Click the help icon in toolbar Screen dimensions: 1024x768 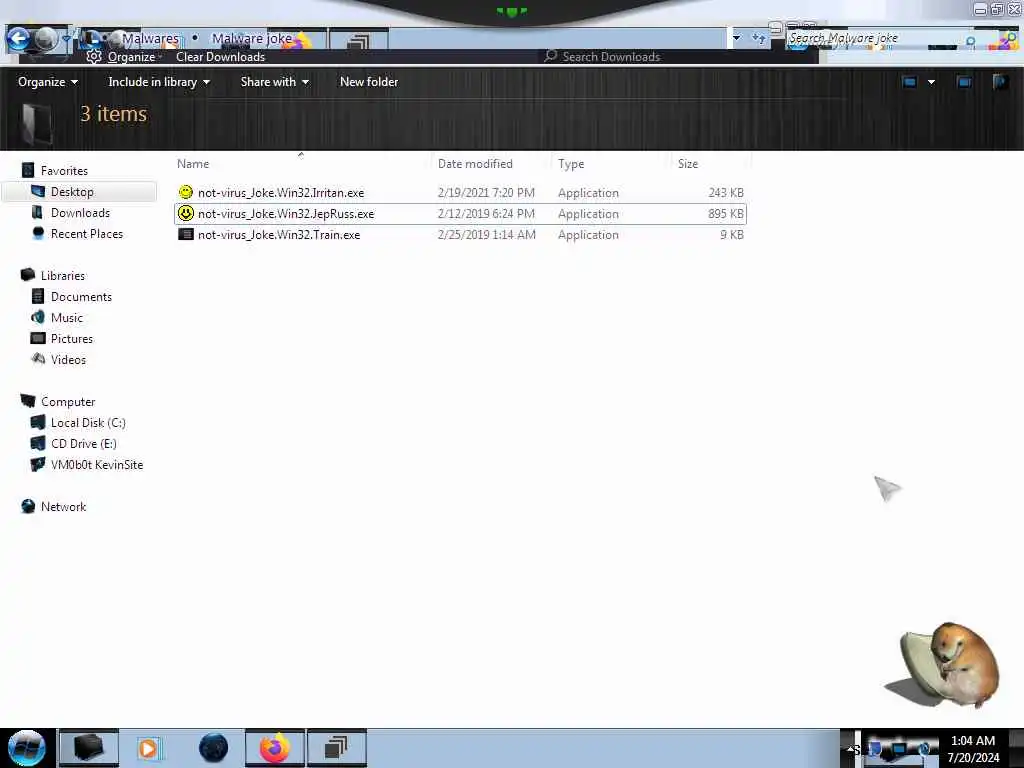(x=1000, y=82)
